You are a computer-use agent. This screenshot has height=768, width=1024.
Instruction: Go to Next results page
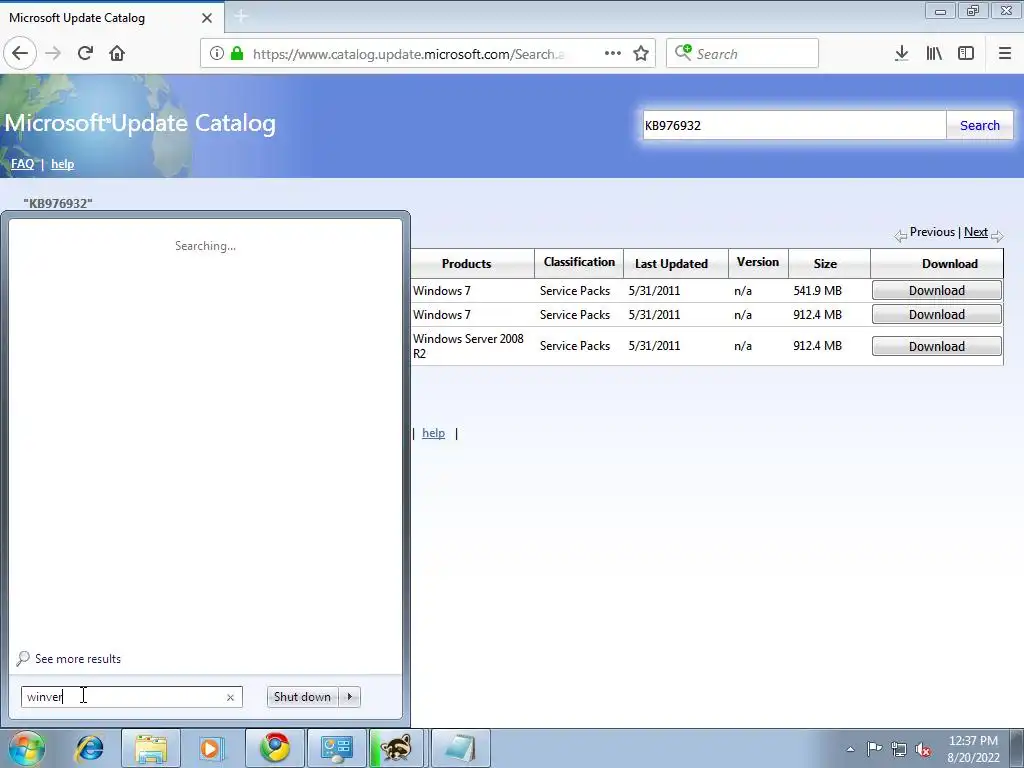976,232
